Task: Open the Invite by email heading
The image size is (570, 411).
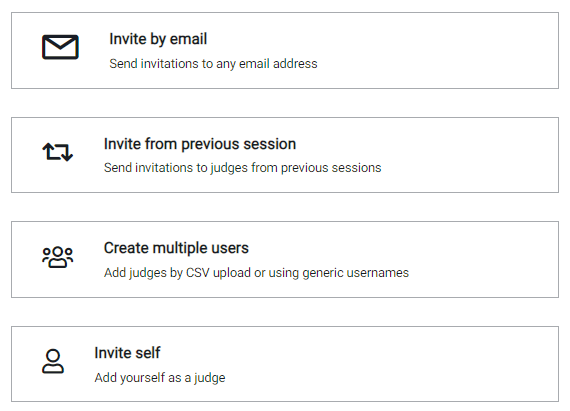Action: (x=158, y=39)
